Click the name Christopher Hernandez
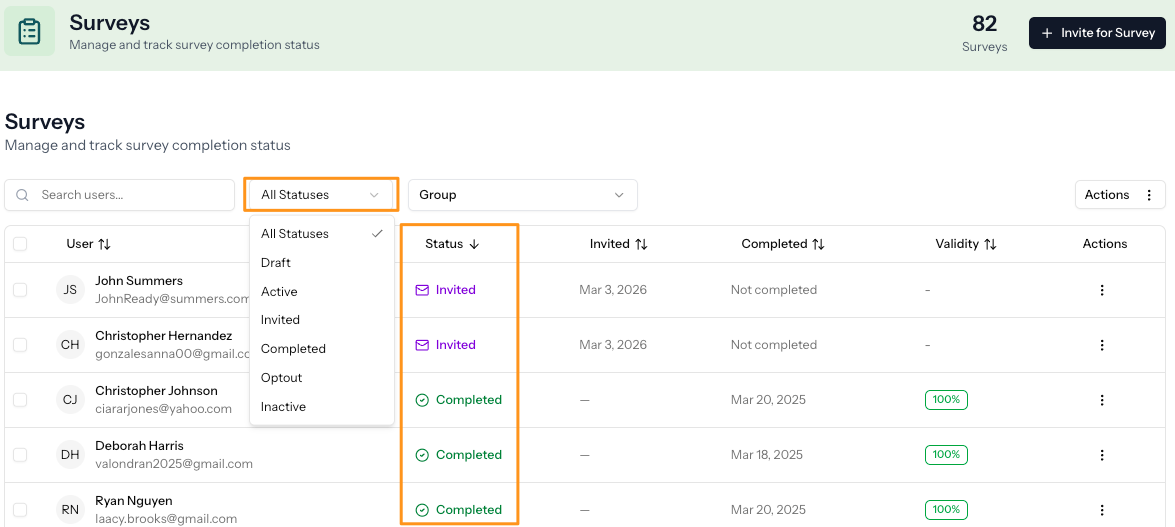Image resolution: width=1175 pixels, height=527 pixels. pyautogui.click(x=163, y=336)
